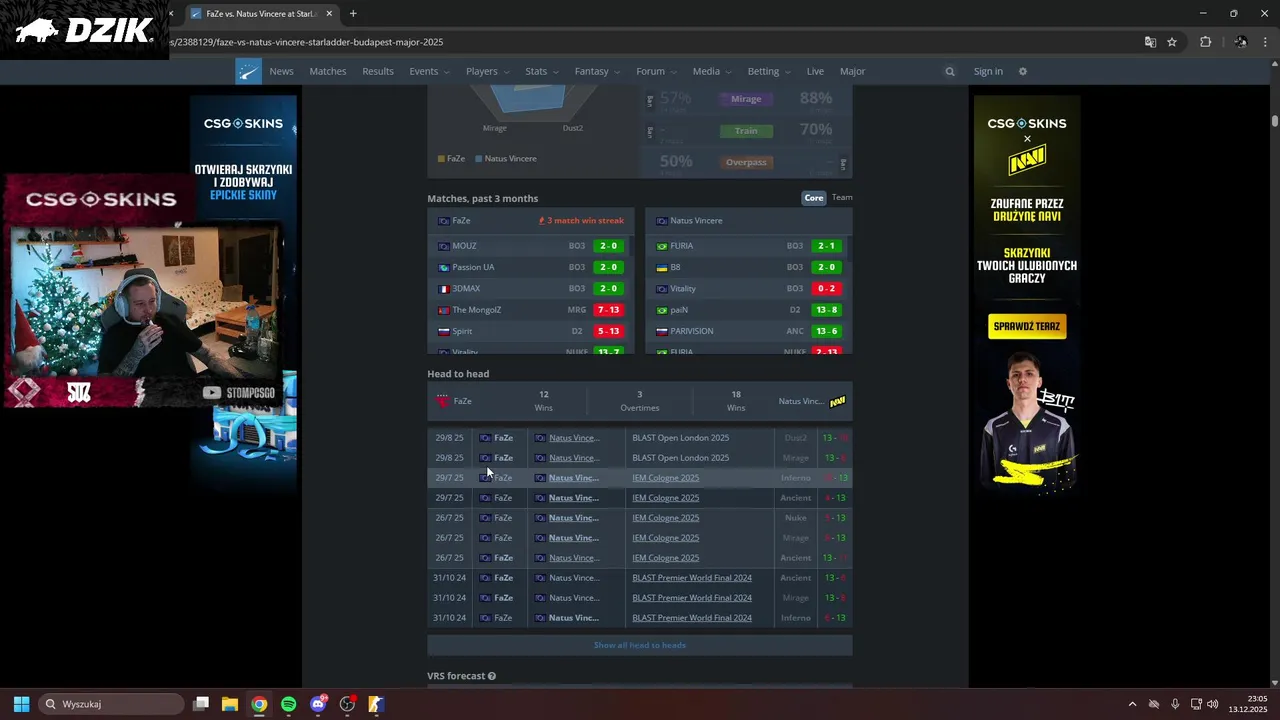Viewport: 1280px width, 720px height.
Task: Open the site search magnifier icon
Action: coord(950,71)
